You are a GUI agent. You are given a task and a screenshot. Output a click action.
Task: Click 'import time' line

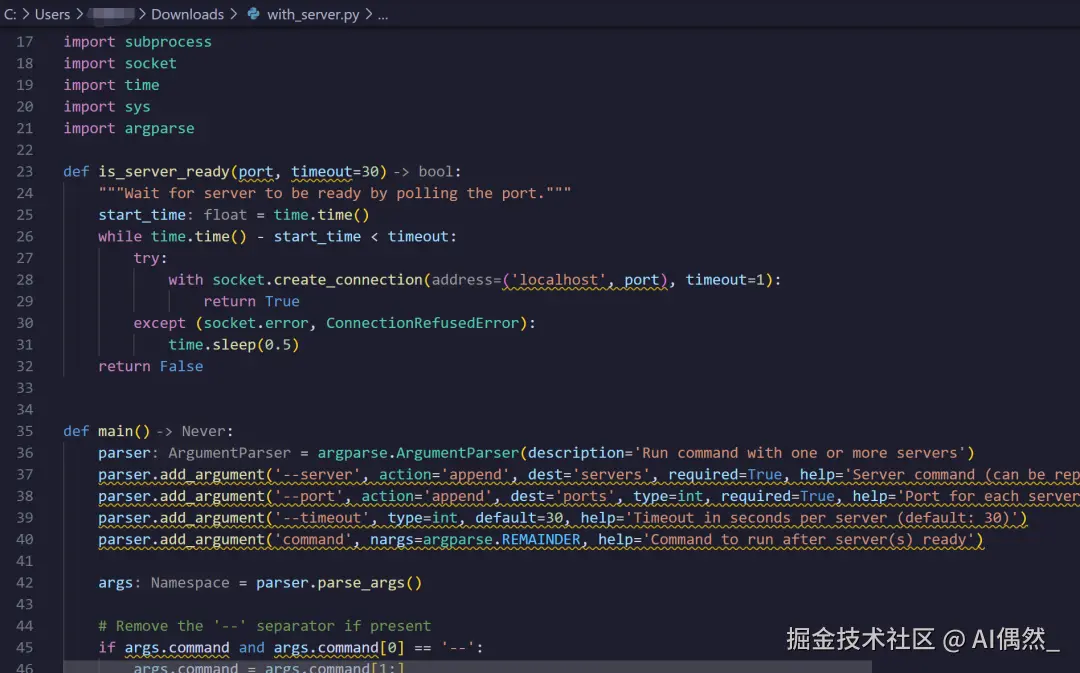point(112,85)
